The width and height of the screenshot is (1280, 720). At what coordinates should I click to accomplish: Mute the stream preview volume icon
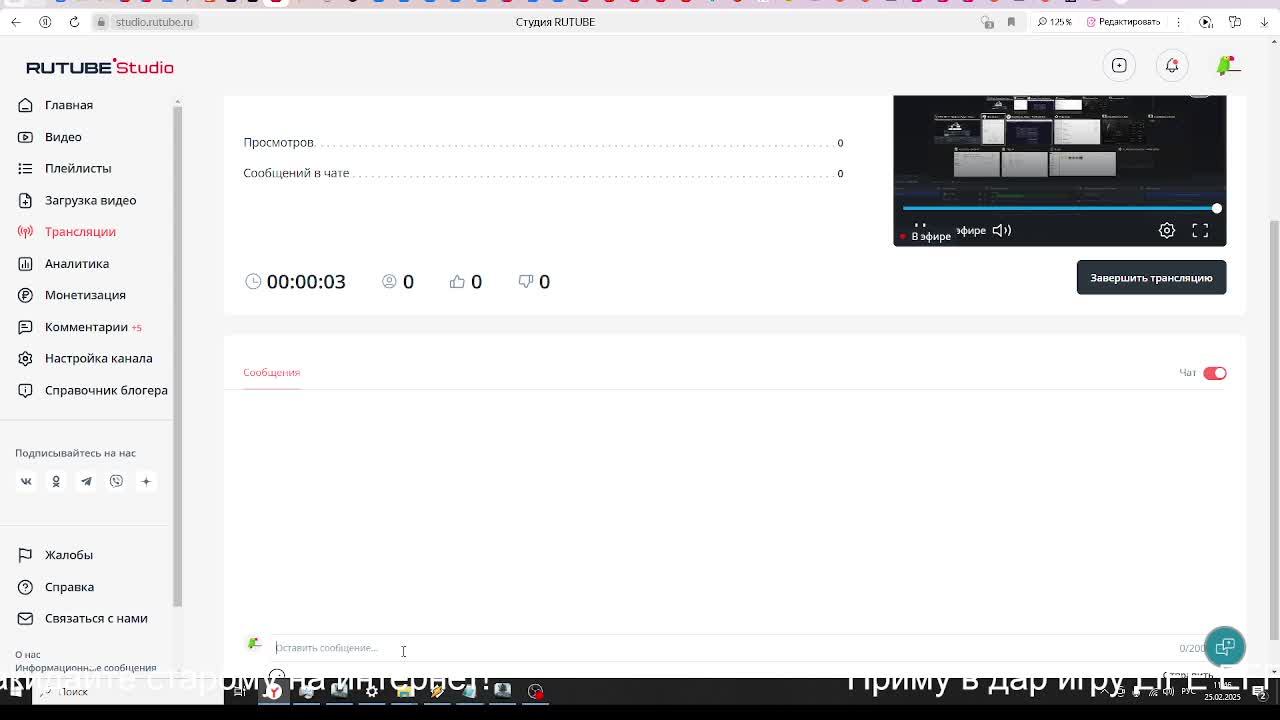[x=1001, y=230]
